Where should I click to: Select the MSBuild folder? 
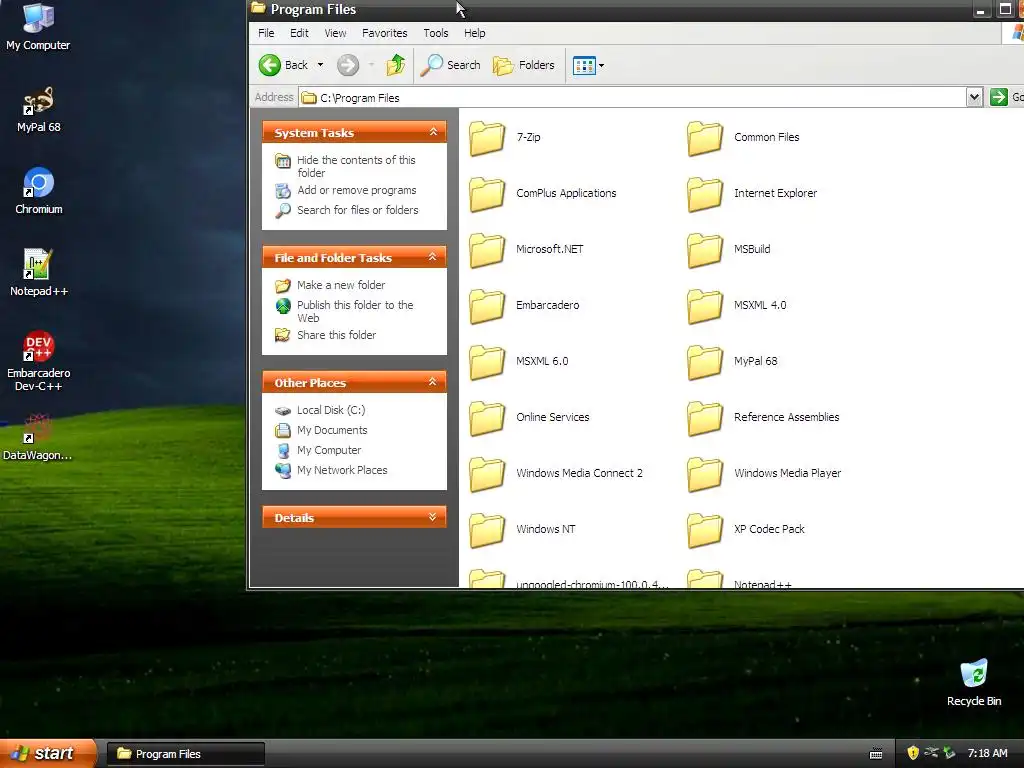tap(728, 250)
